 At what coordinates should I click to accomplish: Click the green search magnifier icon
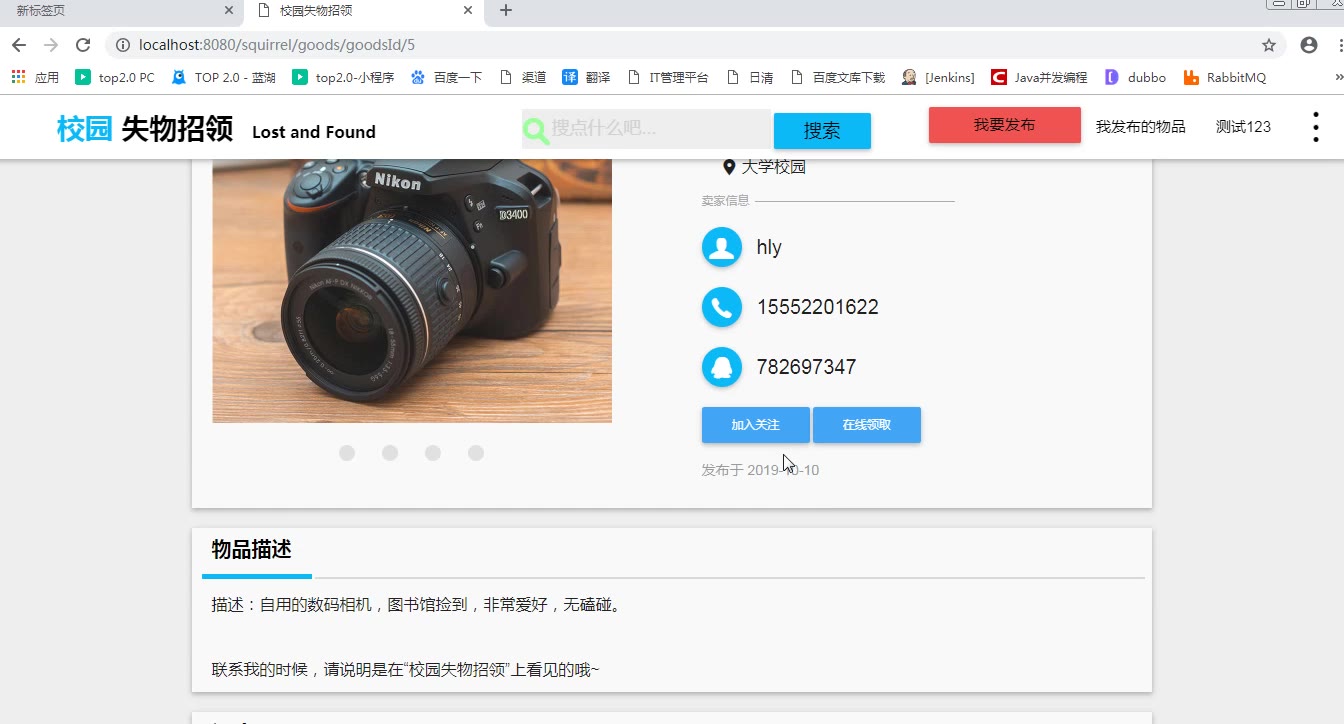coord(536,130)
